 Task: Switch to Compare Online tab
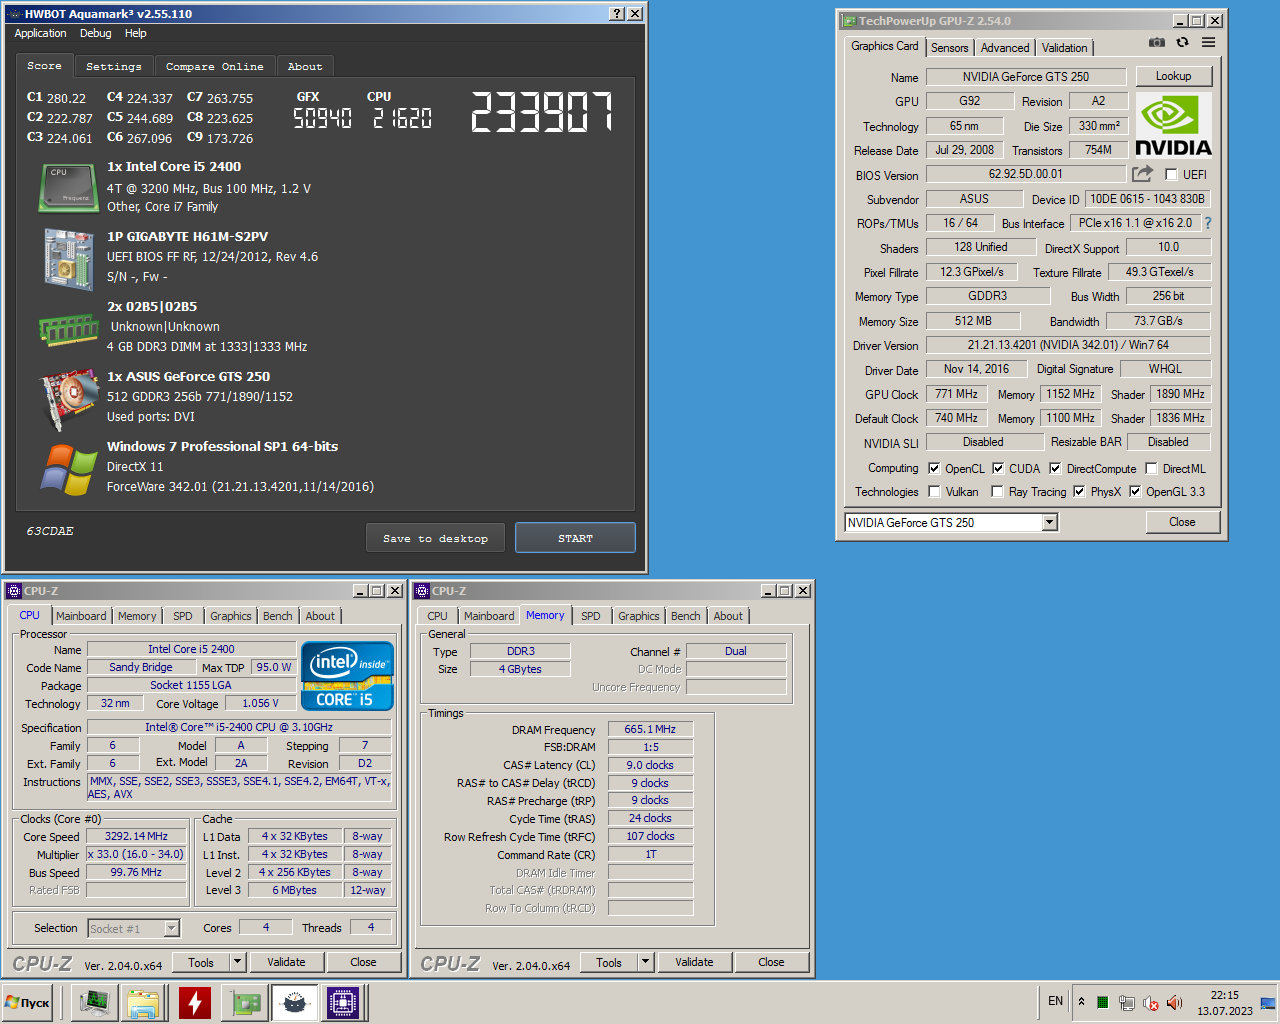(x=215, y=66)
